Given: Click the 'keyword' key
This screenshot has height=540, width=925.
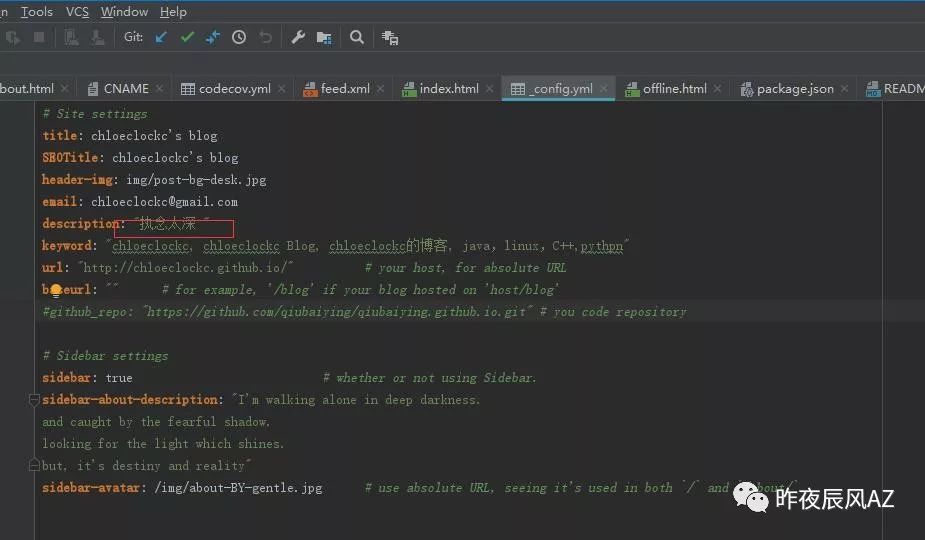Looking at the screenshot, I should coord(67,246).
